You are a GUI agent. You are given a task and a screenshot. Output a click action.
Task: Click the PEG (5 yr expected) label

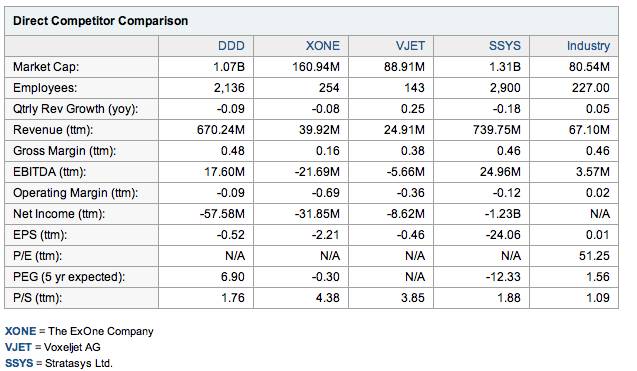(69, 277)
